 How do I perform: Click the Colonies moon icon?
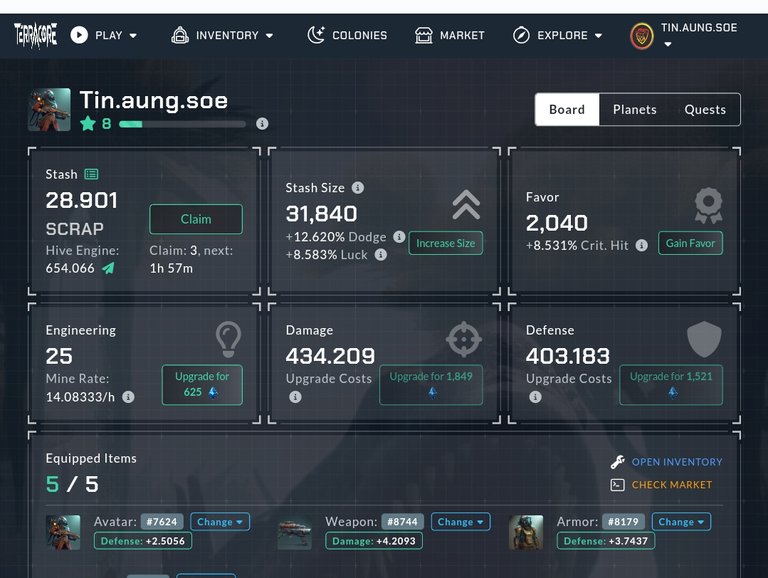click(316, 35)
